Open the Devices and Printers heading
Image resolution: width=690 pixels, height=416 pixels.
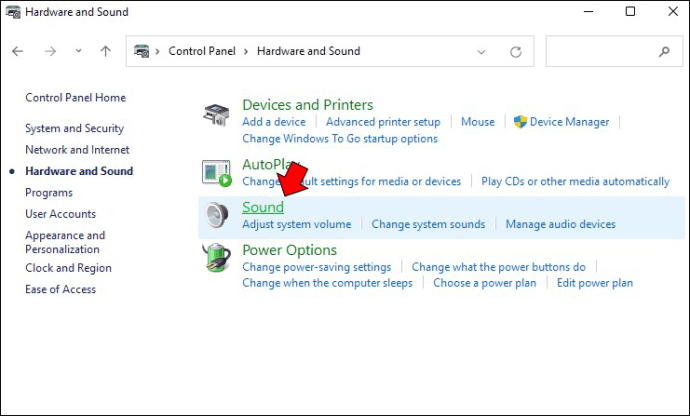[x=308, y=105]
